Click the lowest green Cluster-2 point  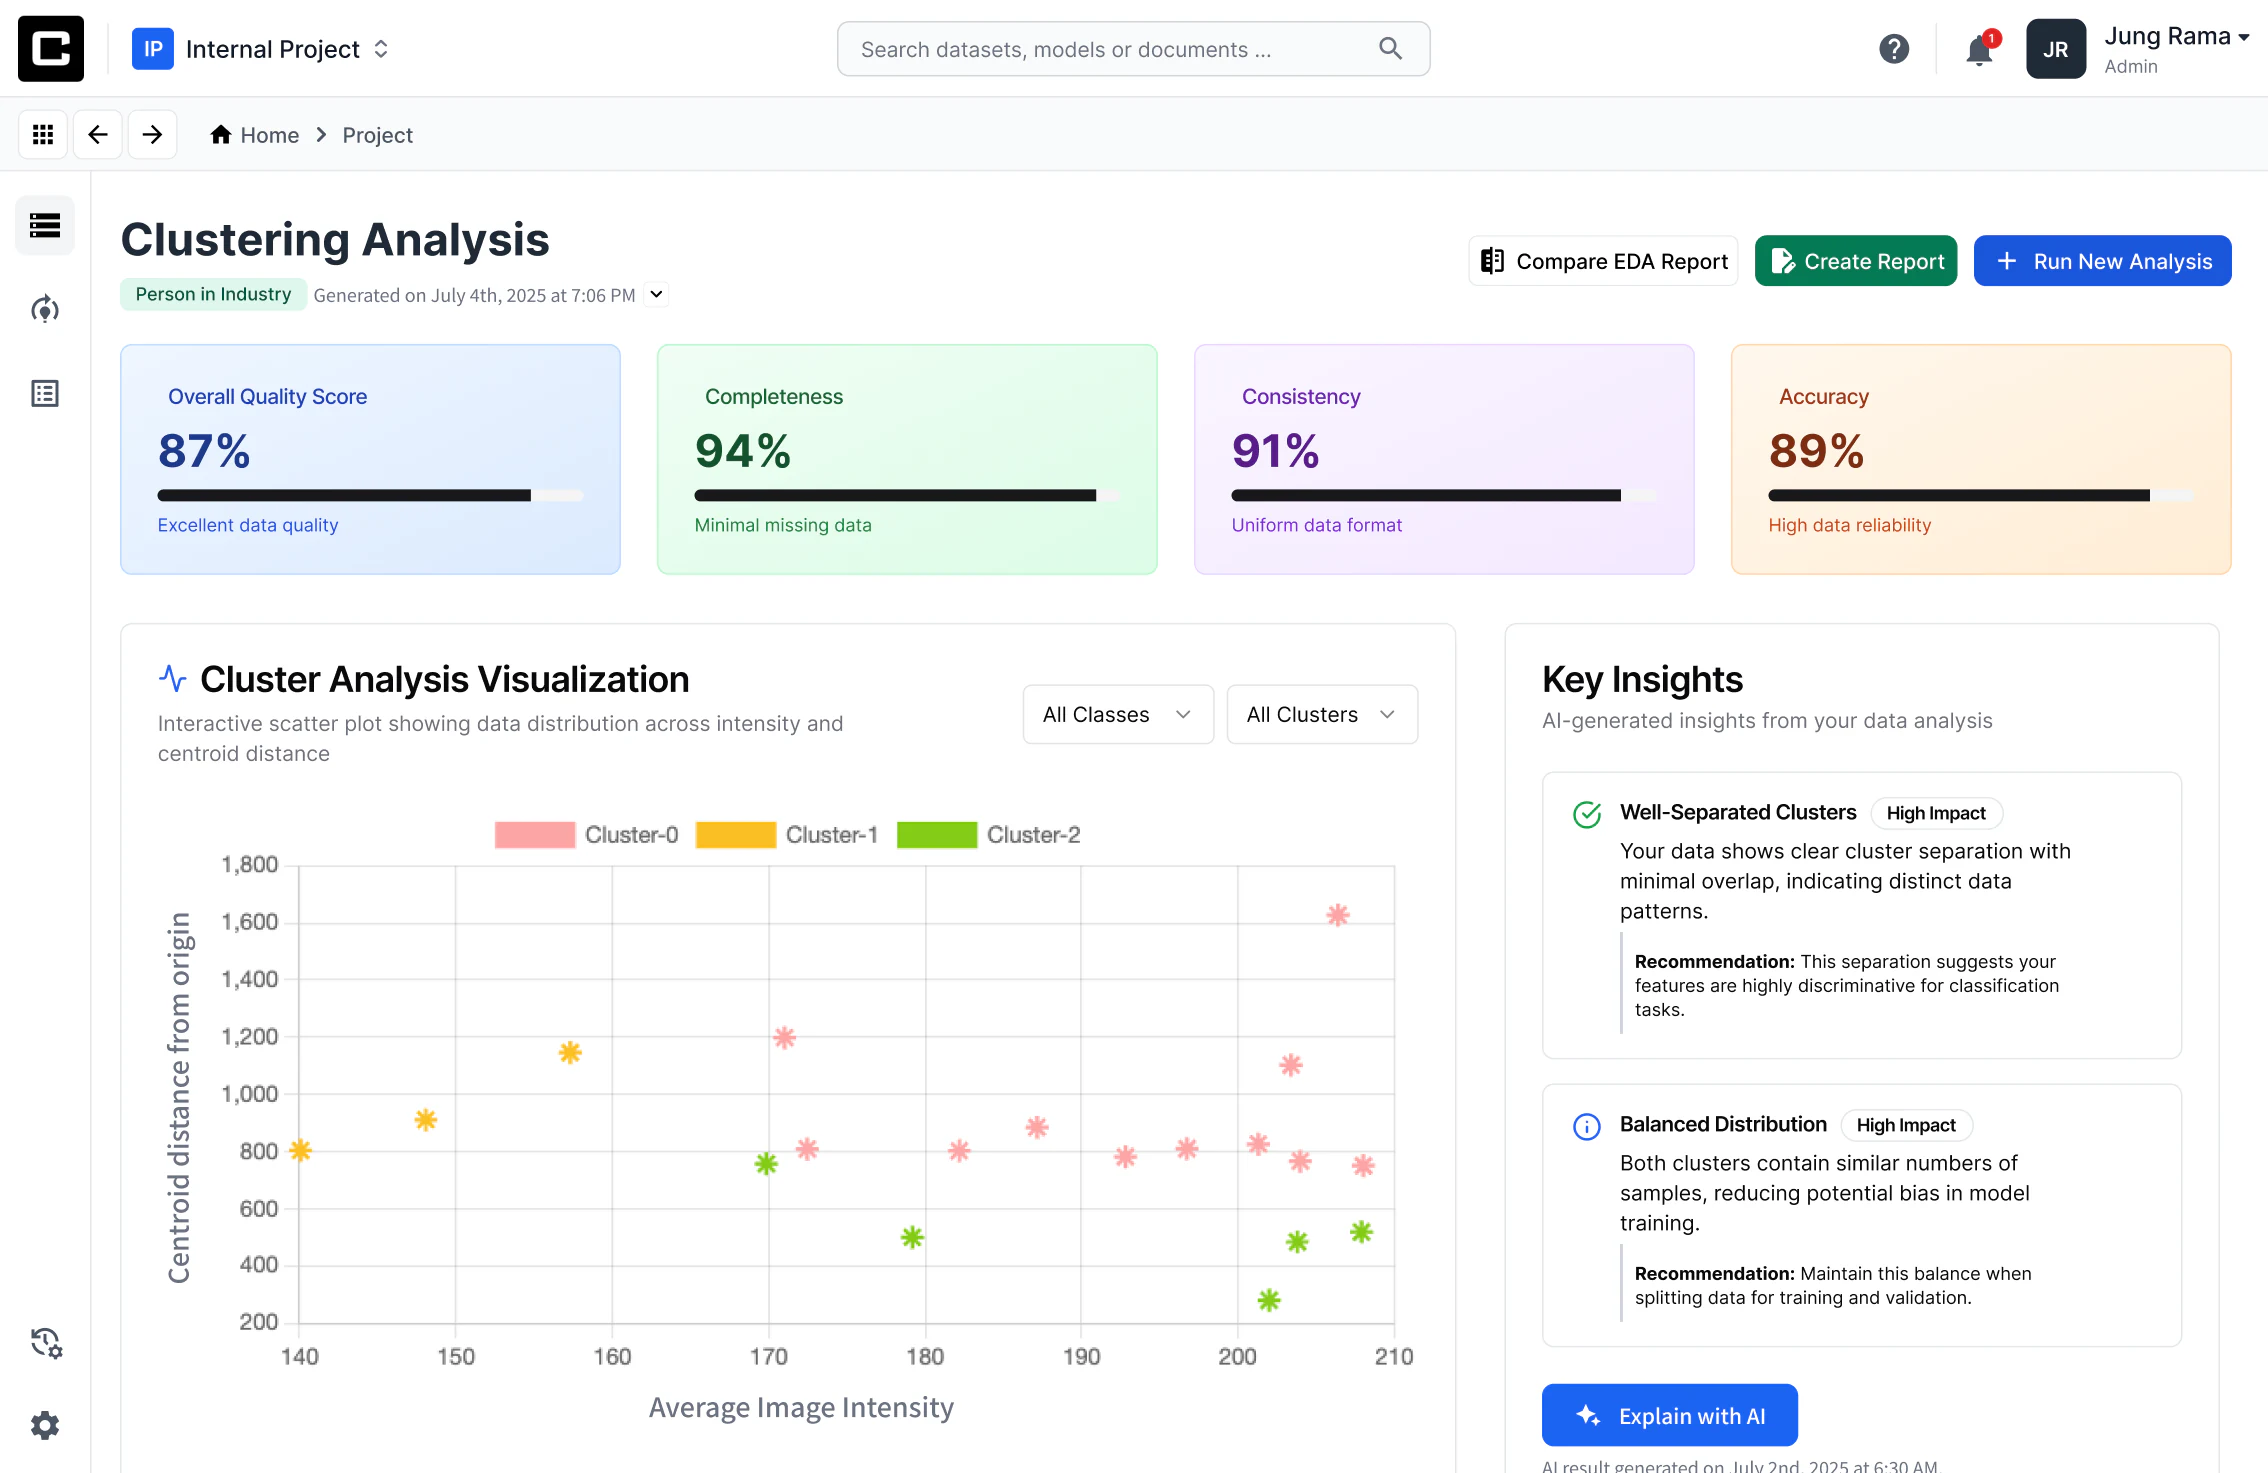(1269, 1300)
